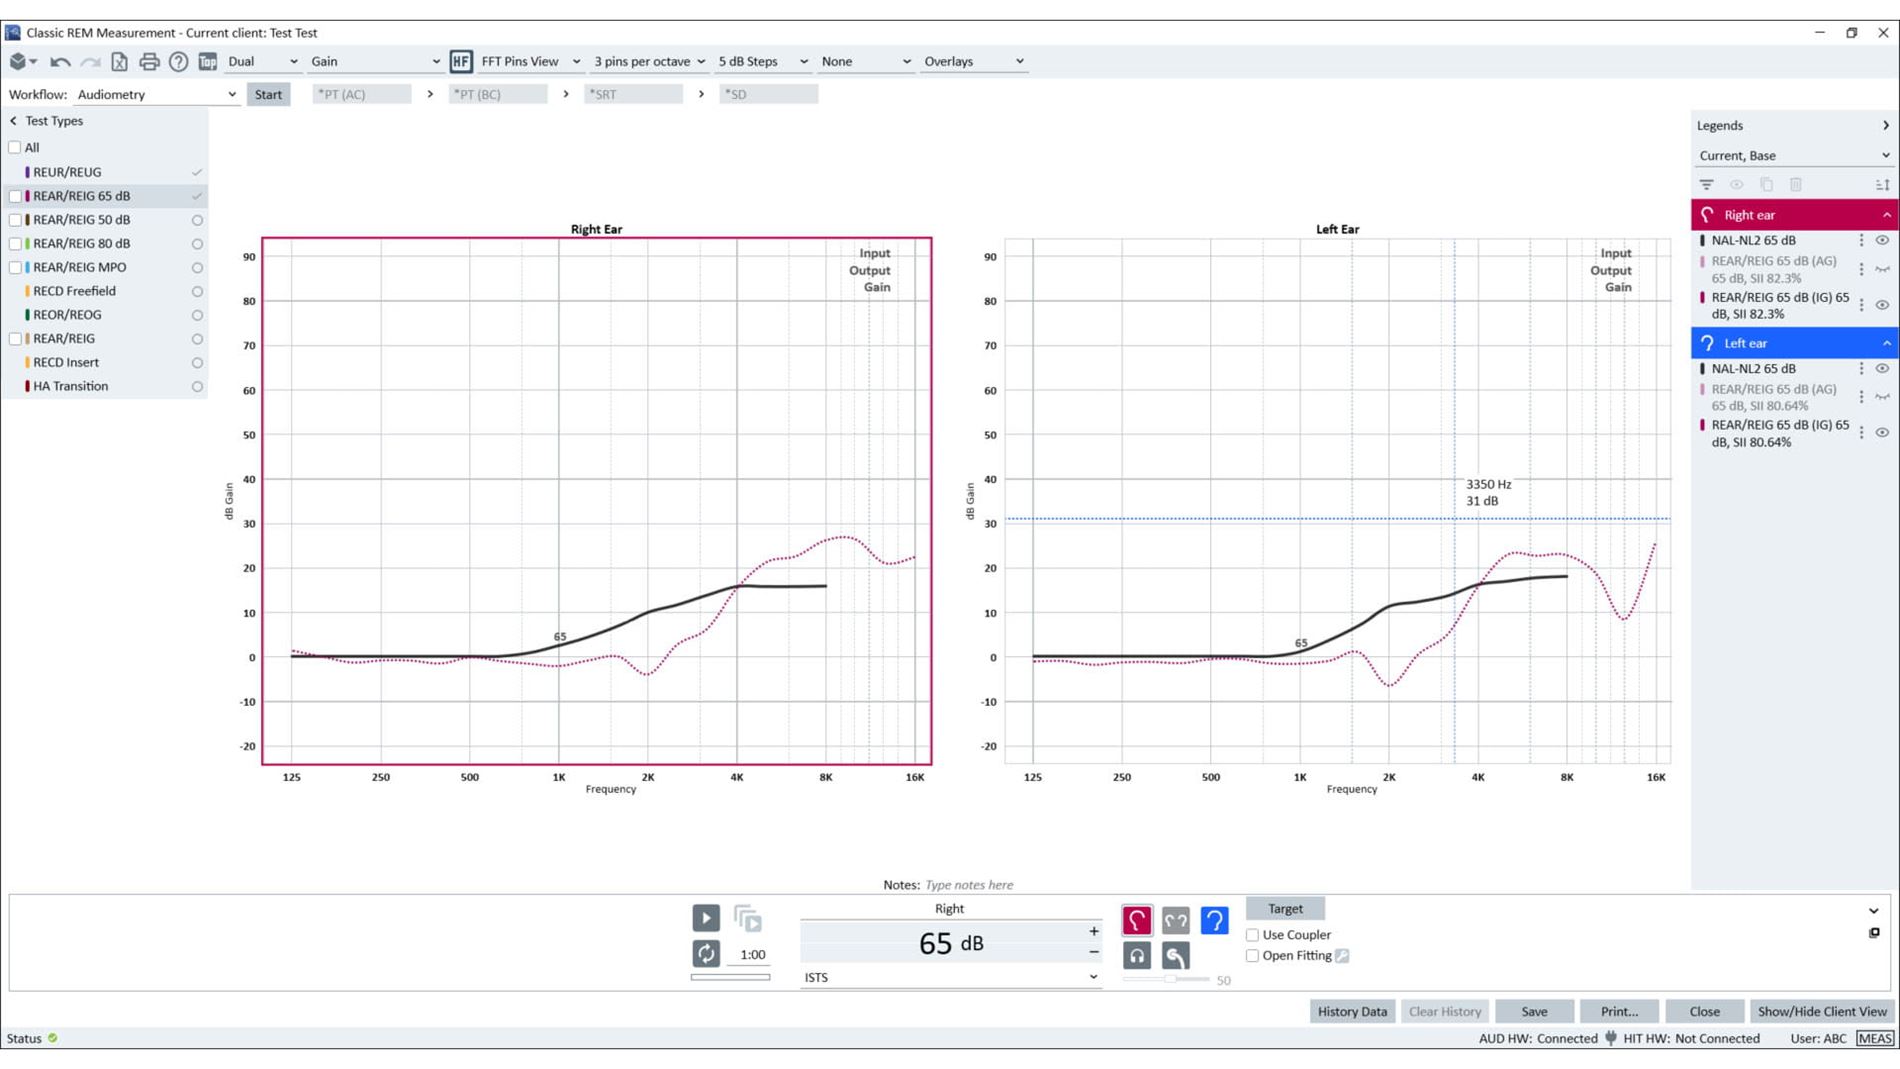Viewport: 1900px width, 1069px height.
Task: Click the Help question mark icon
Action: pyautogui.click(x=178, y=61)
